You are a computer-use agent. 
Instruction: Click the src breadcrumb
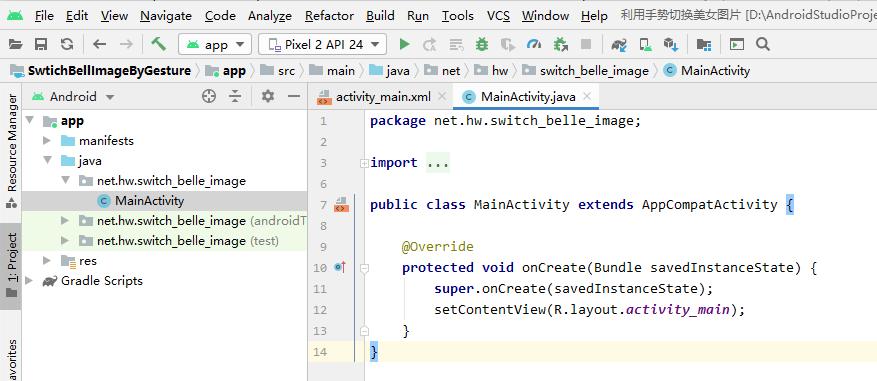pos(277,70)
